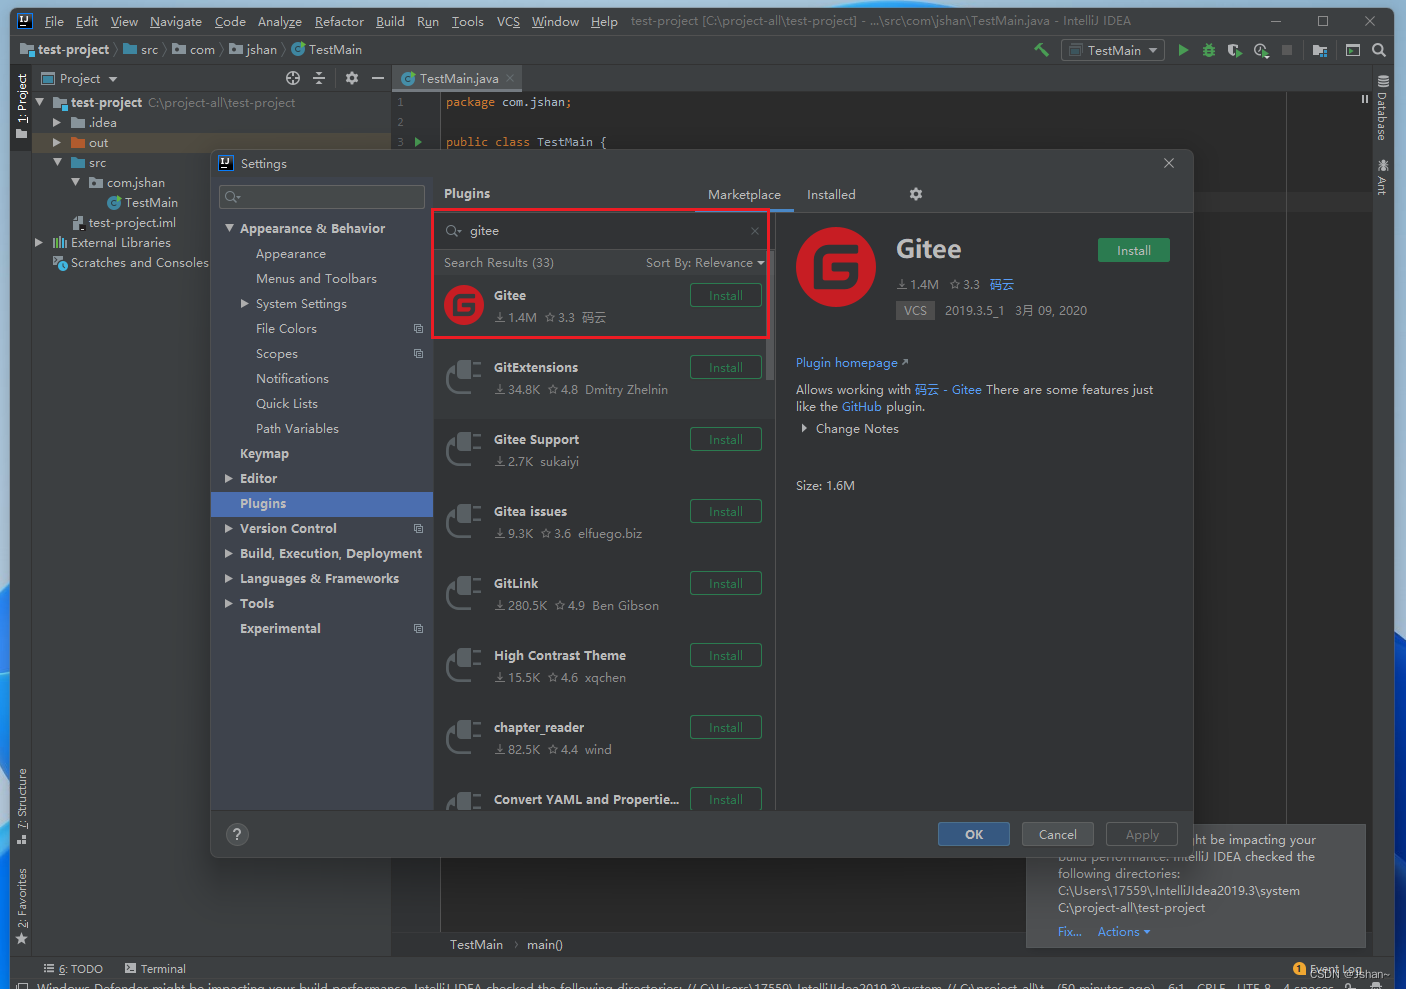The image size is (1406, 989).
Task: Click the Settings search input field
Action: (322, 197)
